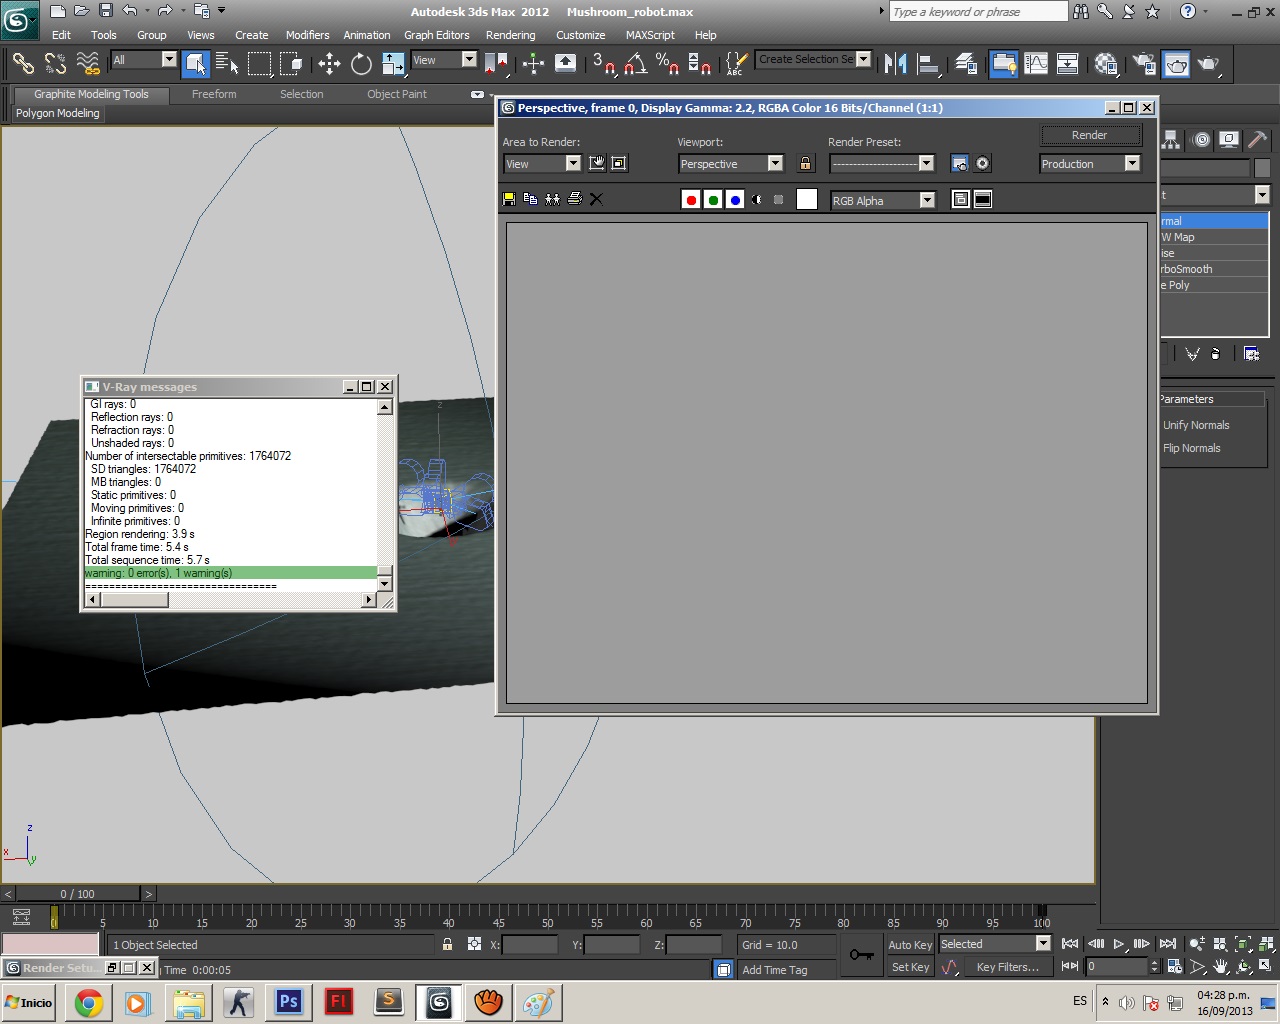Click Flip Normals in the Parameters rollout
This screenshot has height=1024, width=1280.
(x=1192, y=448)
